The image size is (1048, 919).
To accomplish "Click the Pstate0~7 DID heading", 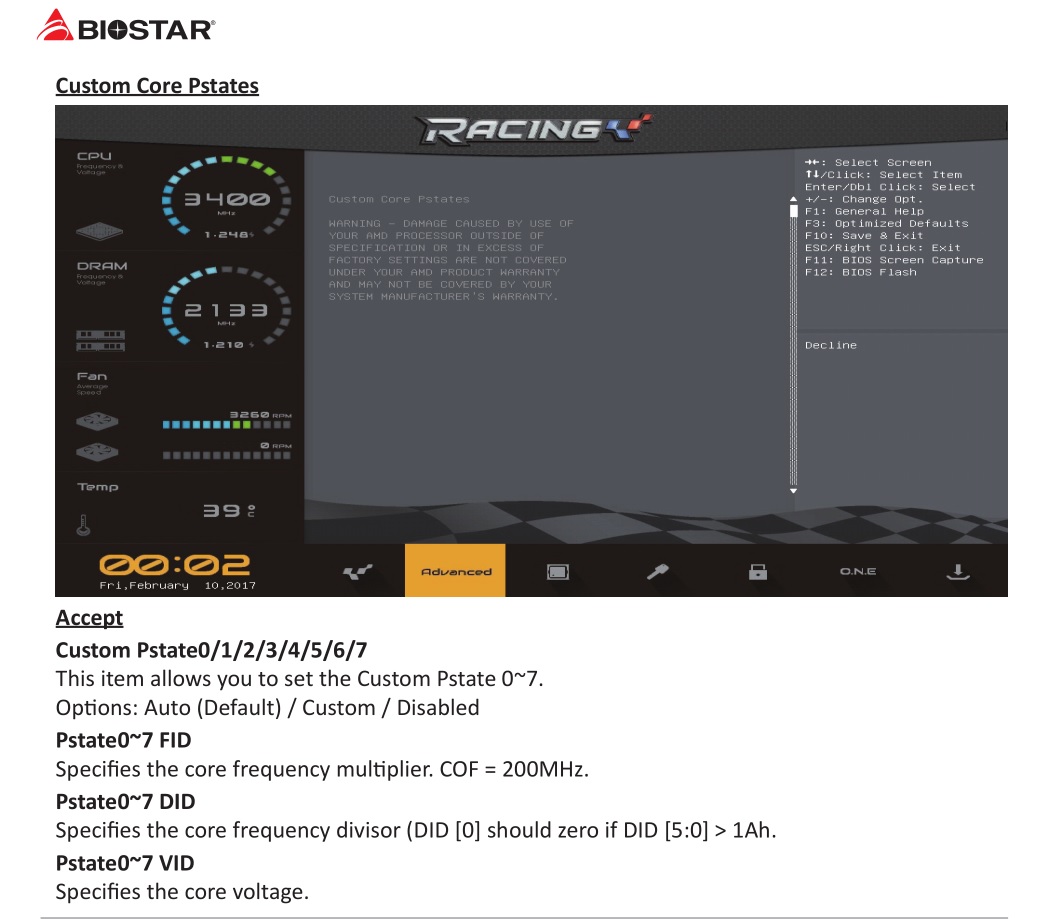I will [126, 802].
